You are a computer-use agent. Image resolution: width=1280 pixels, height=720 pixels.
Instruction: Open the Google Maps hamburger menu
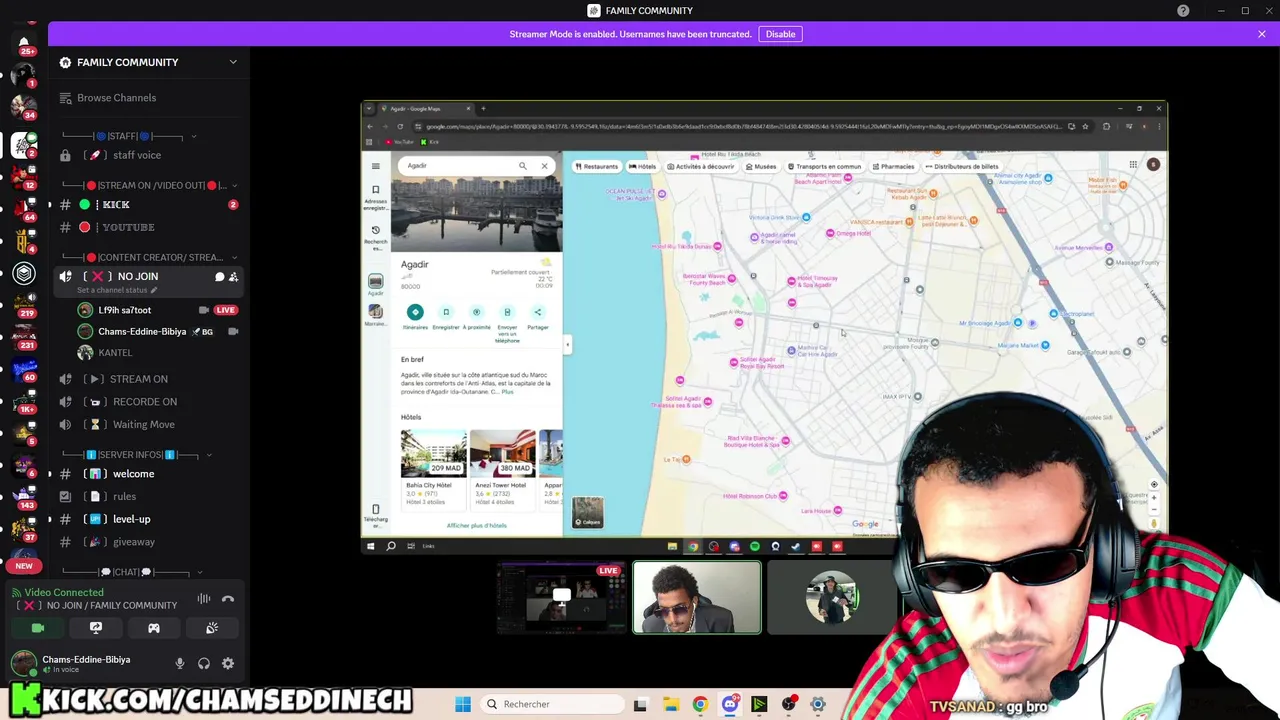click(376, 166)
